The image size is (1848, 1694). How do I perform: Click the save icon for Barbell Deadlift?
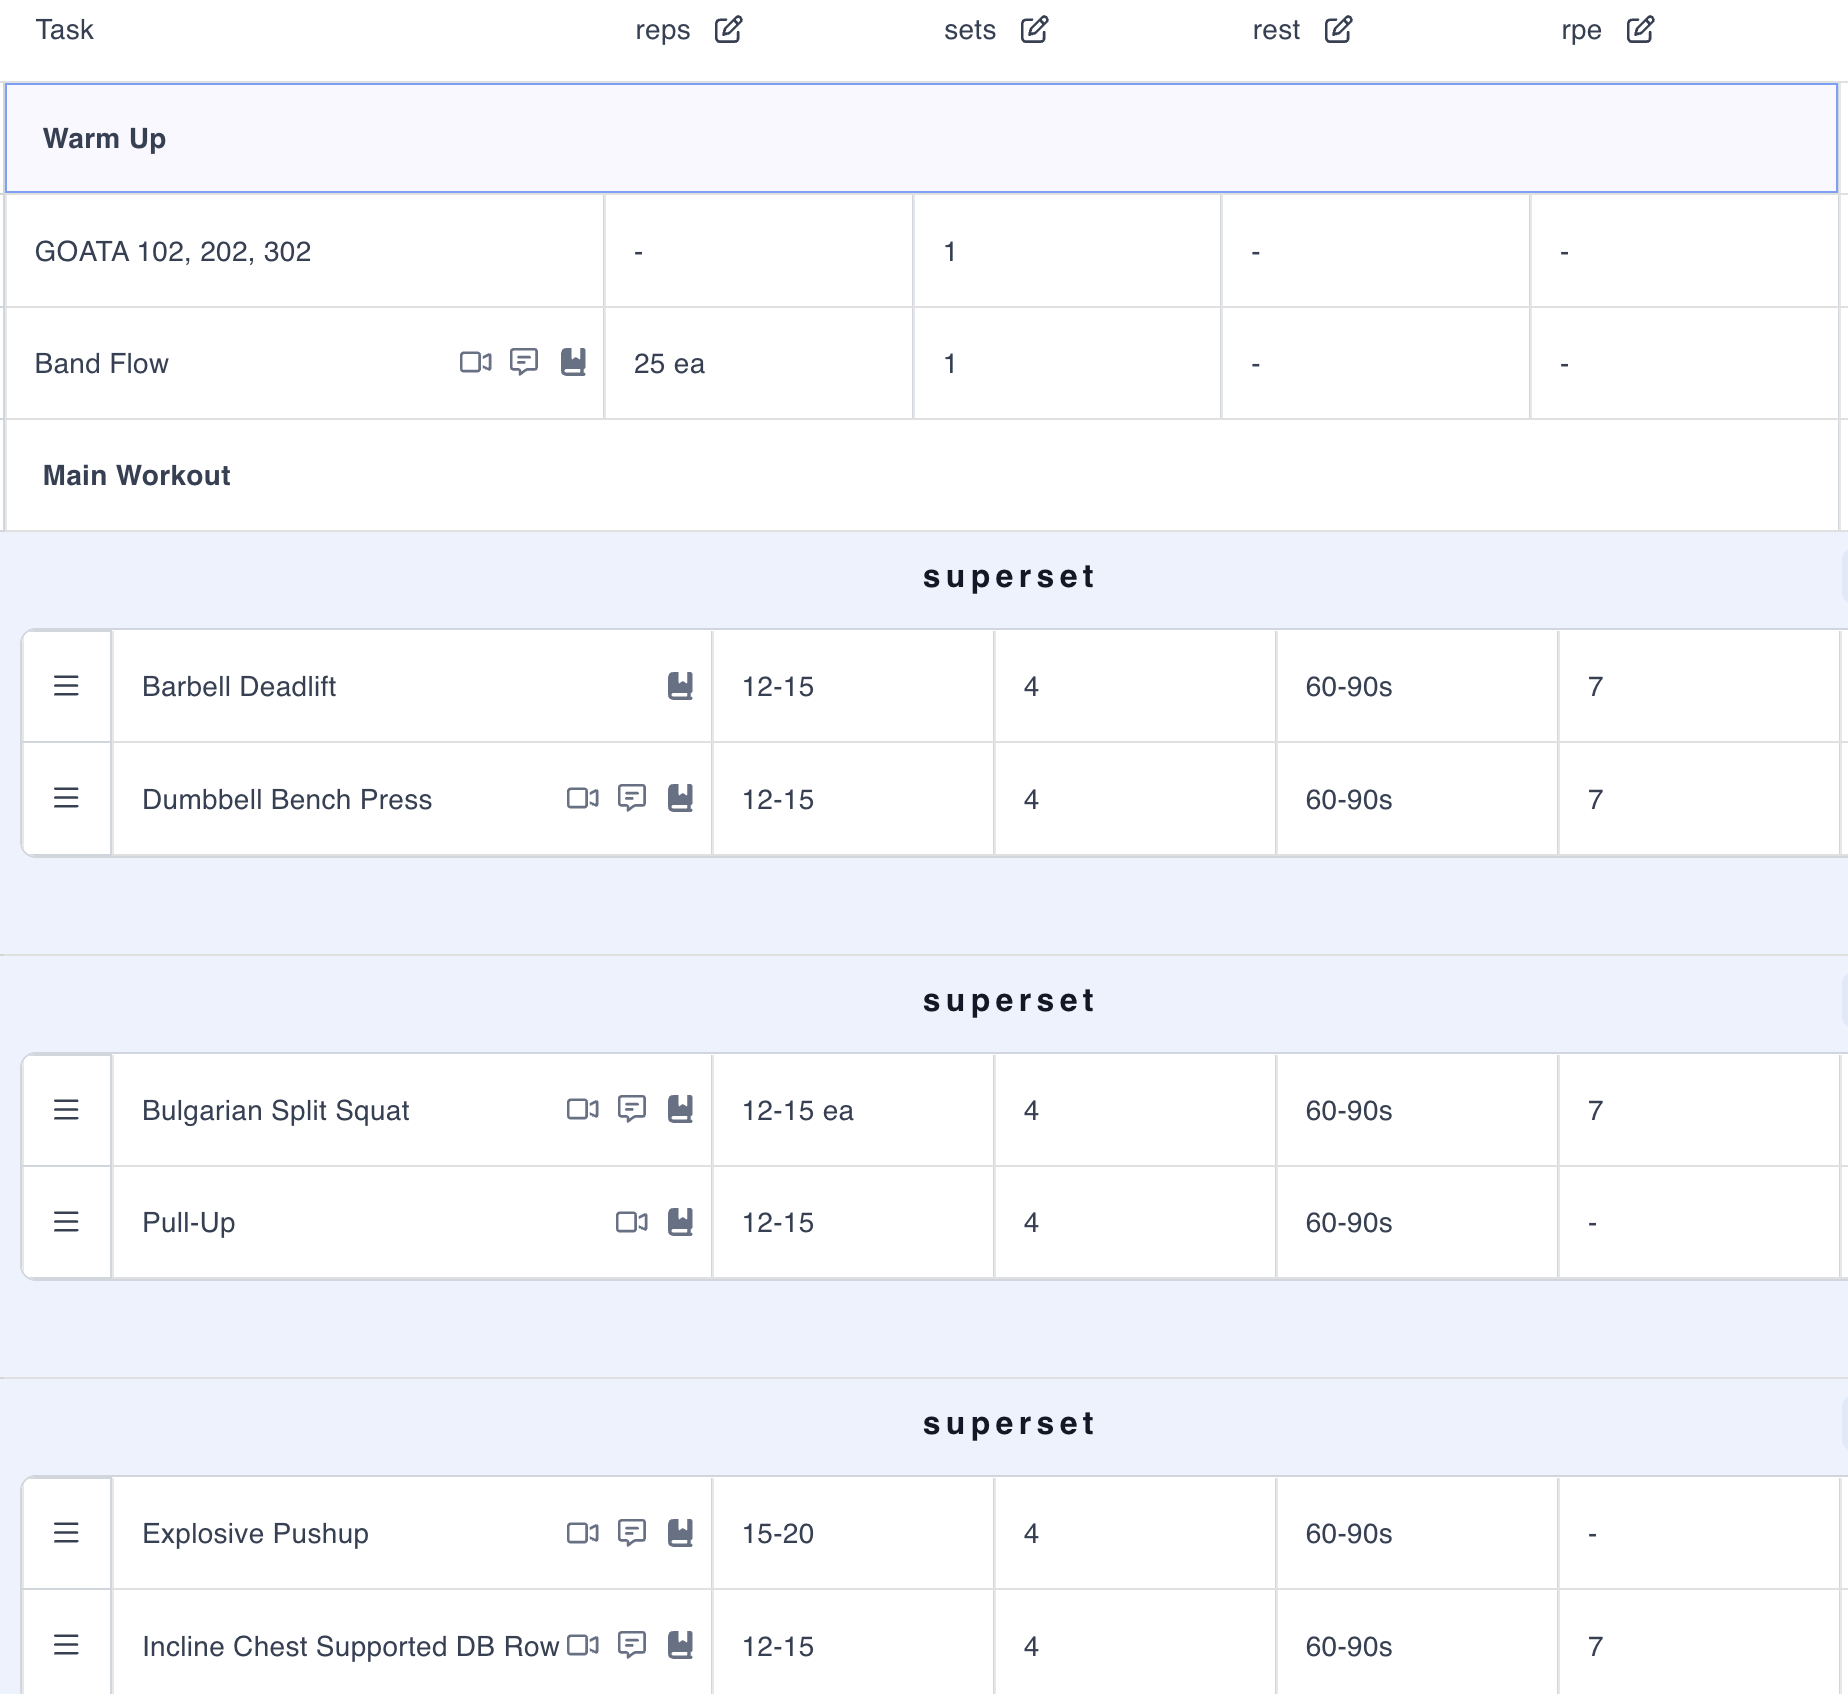[680, 686]
